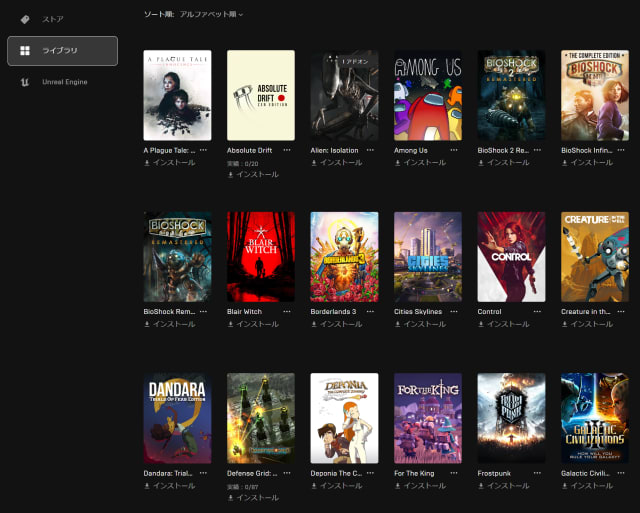Screen dimensions: 640x513
Task: Install Galactic Civilizations via インストール
Action: (587, 486)
